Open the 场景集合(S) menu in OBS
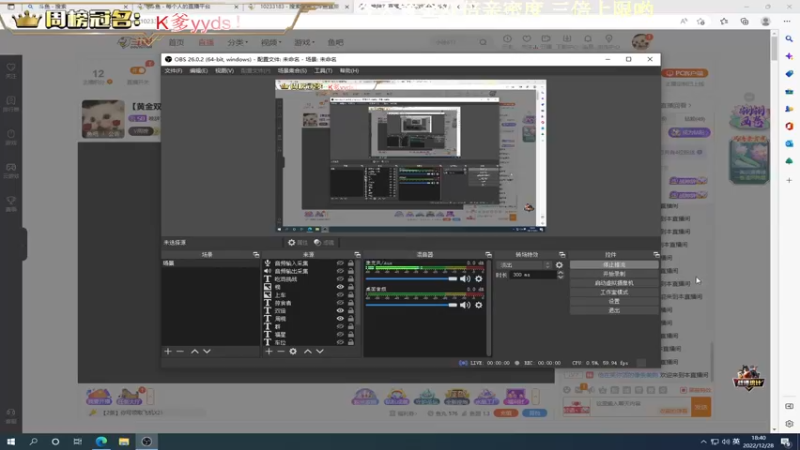Screen dimensions: 800x450 point(292,71)
